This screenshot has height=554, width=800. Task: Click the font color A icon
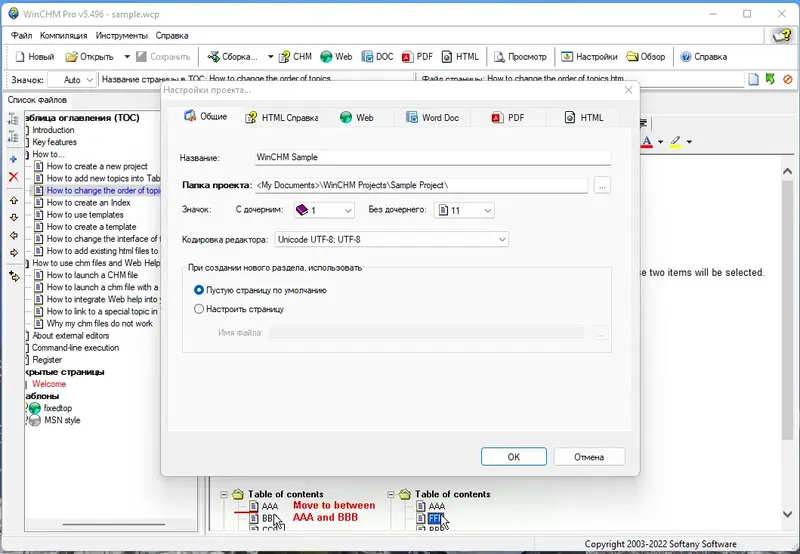pyautogui.click(x=647, y=141)
